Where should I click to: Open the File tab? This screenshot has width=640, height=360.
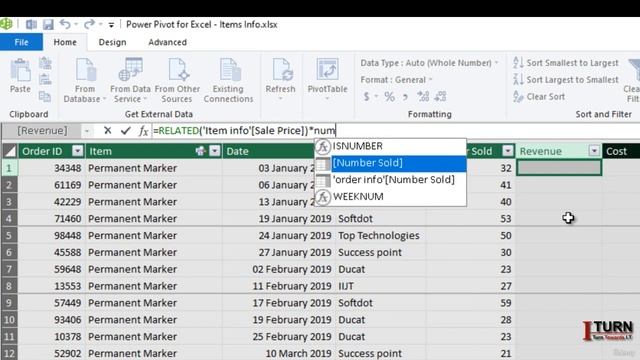(x=21, y=42)
